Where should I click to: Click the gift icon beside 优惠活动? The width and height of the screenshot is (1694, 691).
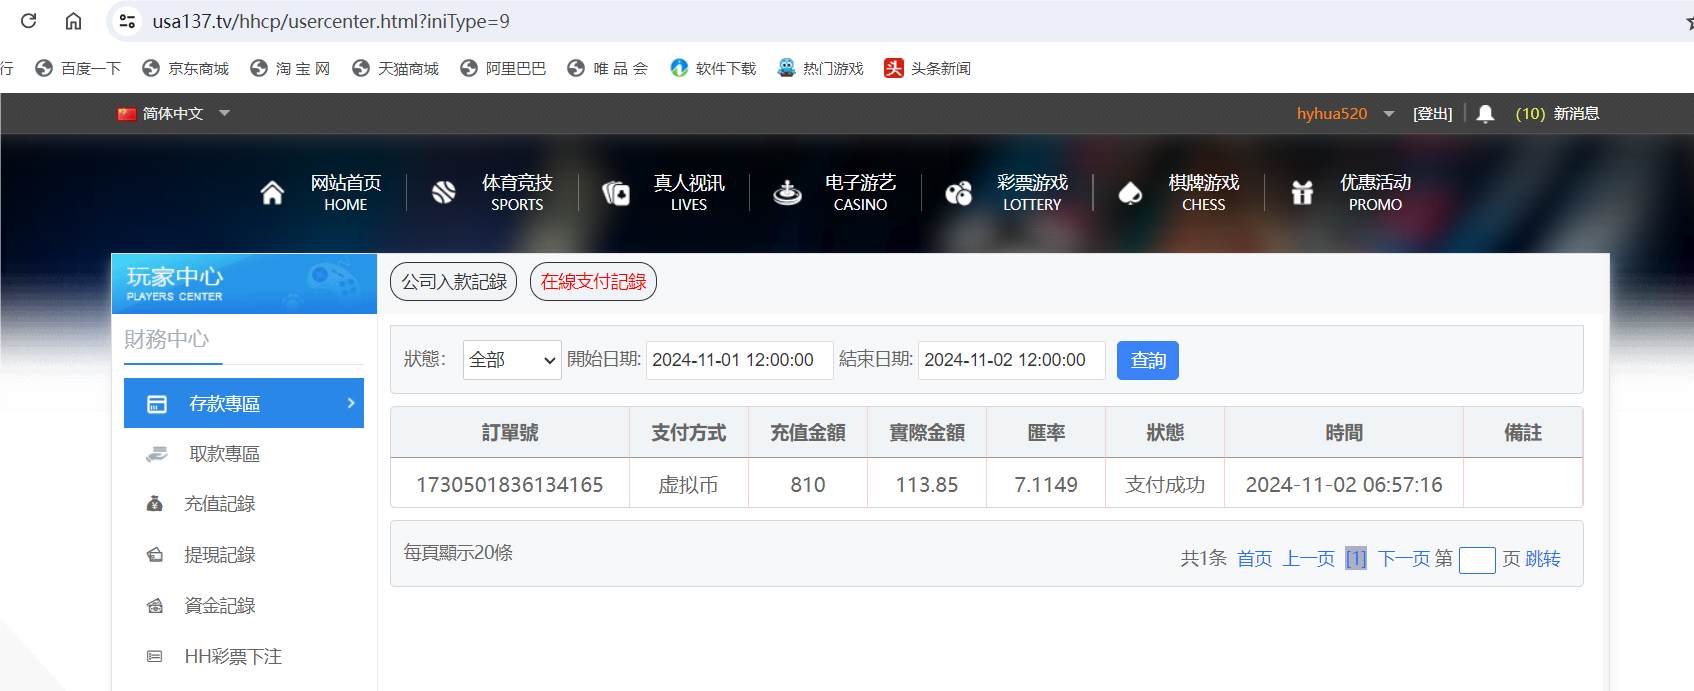click(1302, 193)
